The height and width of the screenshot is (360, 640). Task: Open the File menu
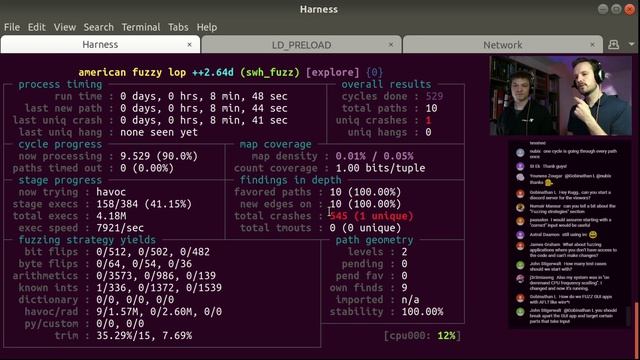[x=12, y=27]
